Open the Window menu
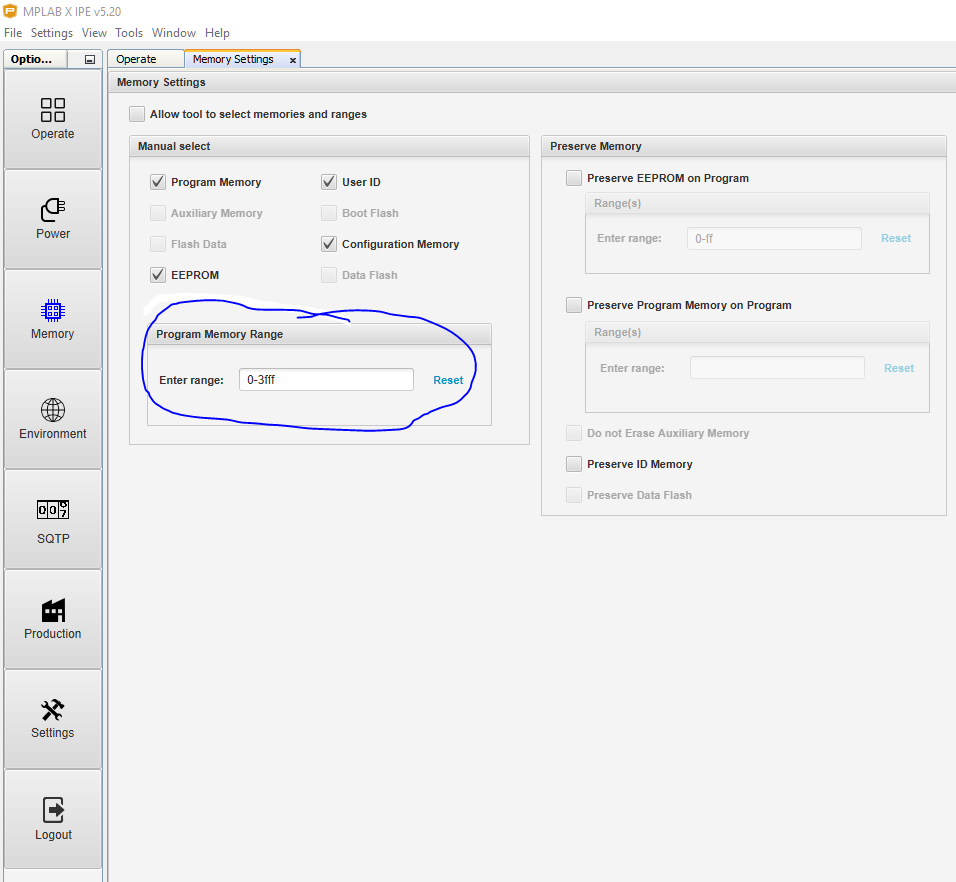The height and width of the screenshot is (882, 956). [174, 33]
